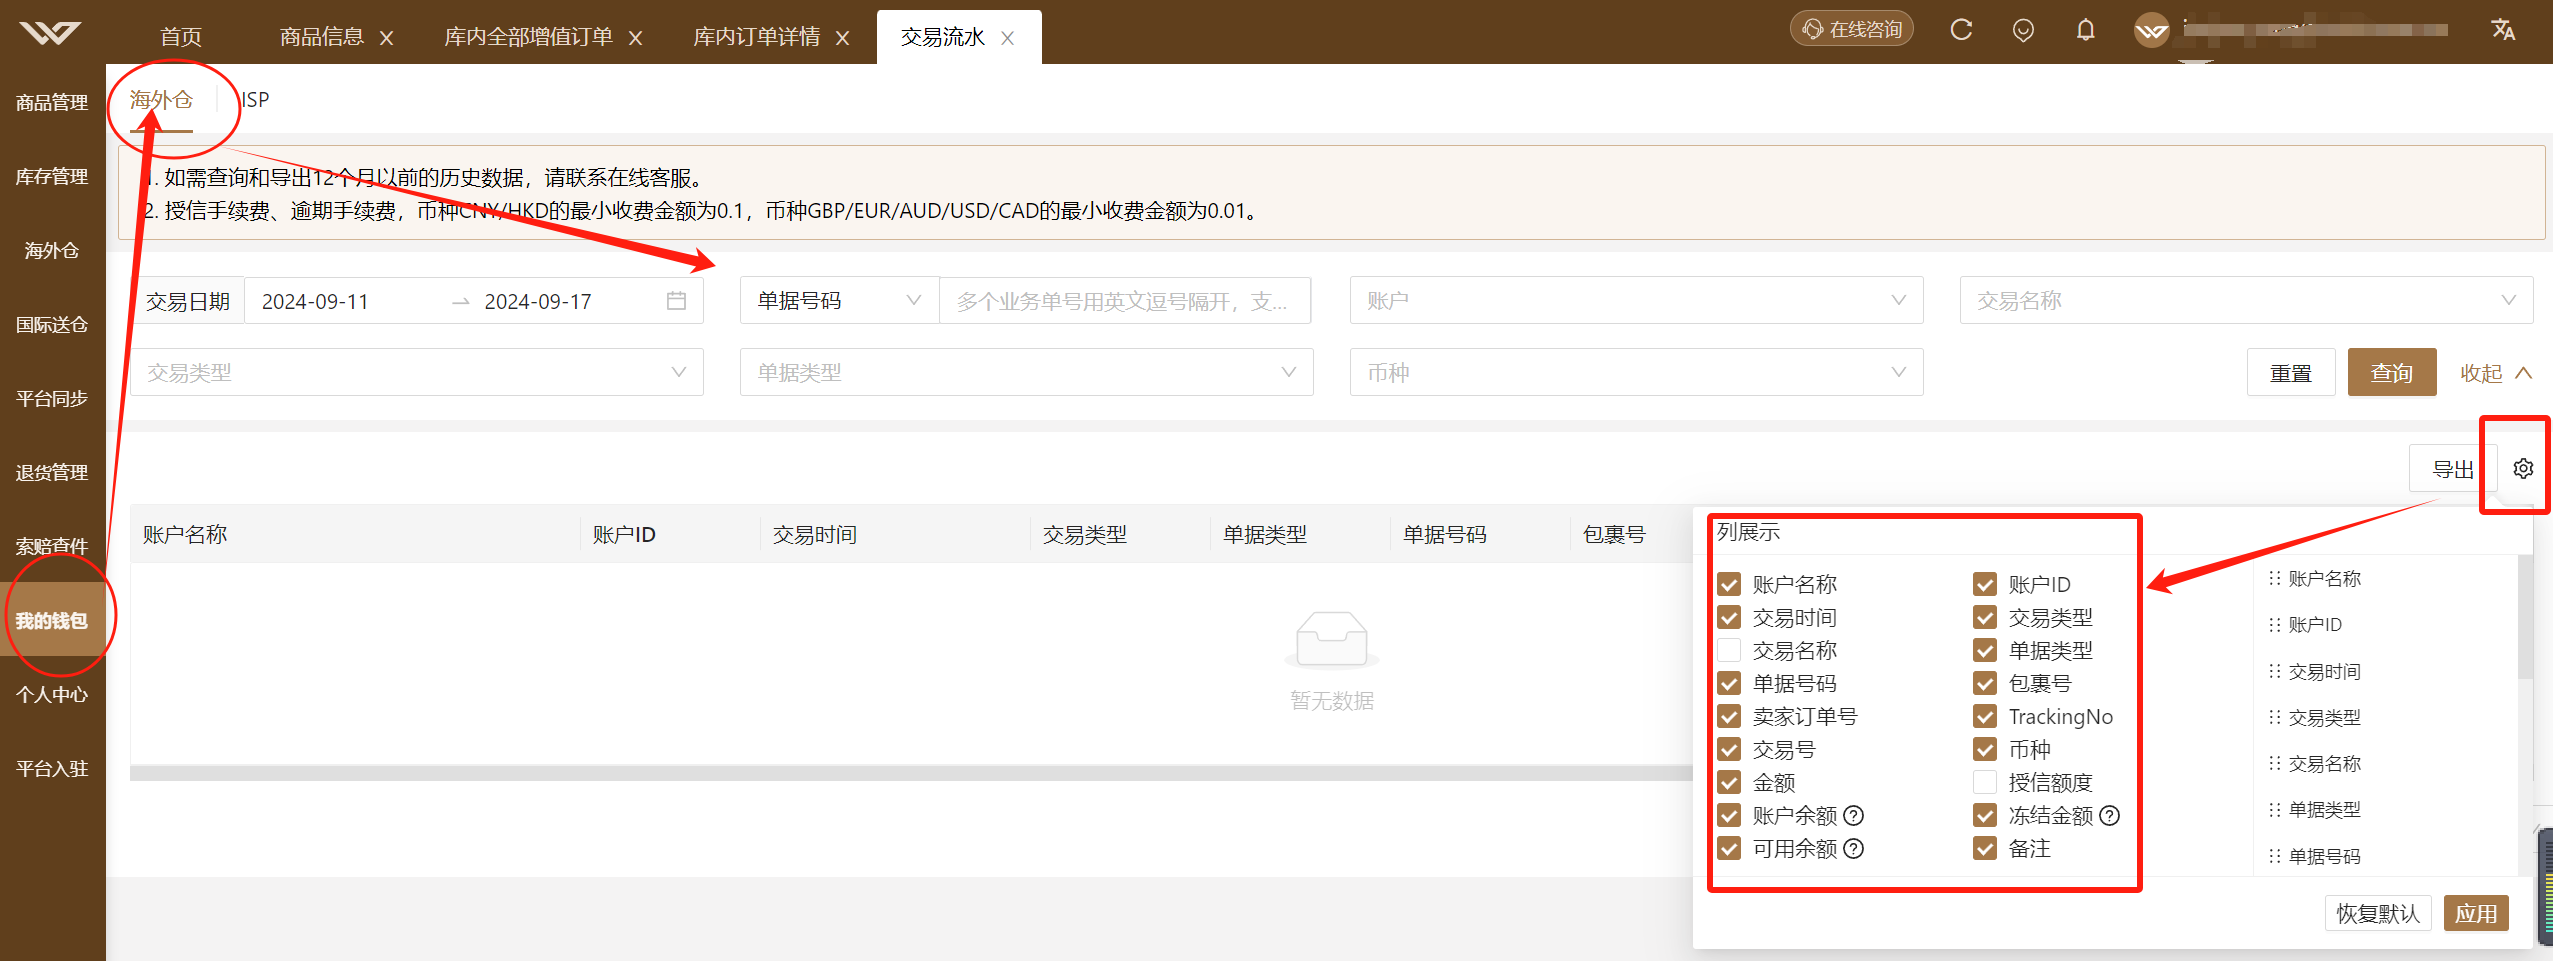Click the drag handle for 单据号码 in the sort list
2553x961 pixels.
2275,856
